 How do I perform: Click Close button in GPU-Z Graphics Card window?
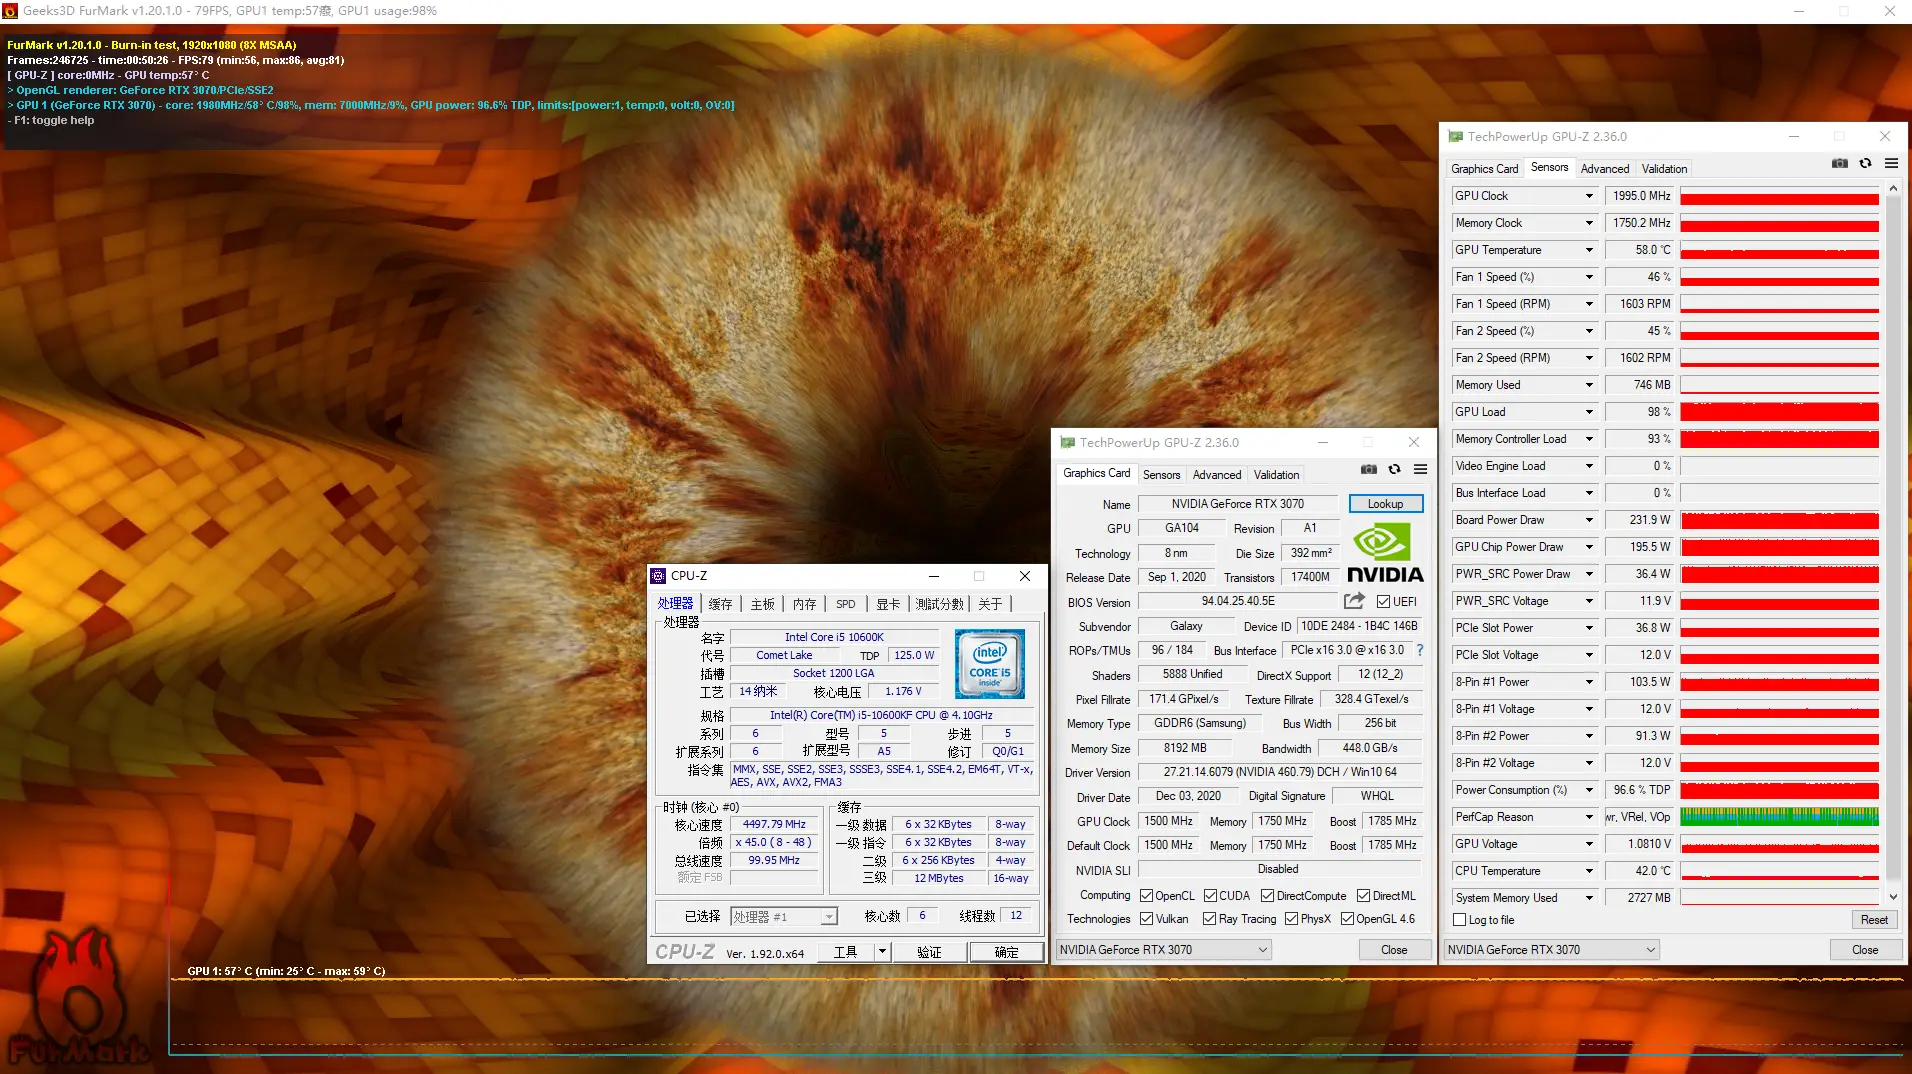pyautogui.click(x=1394, y=950)
